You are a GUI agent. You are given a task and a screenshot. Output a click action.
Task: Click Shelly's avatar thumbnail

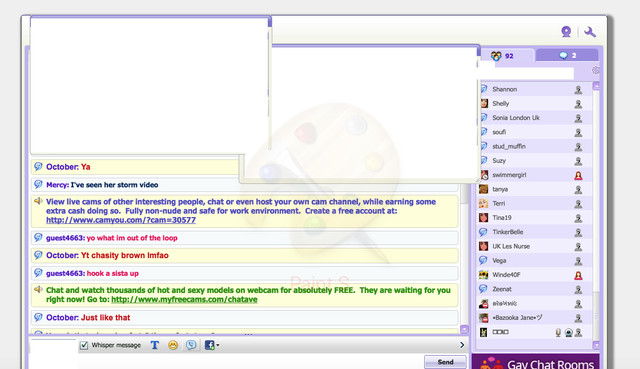[x=484, y=103]
